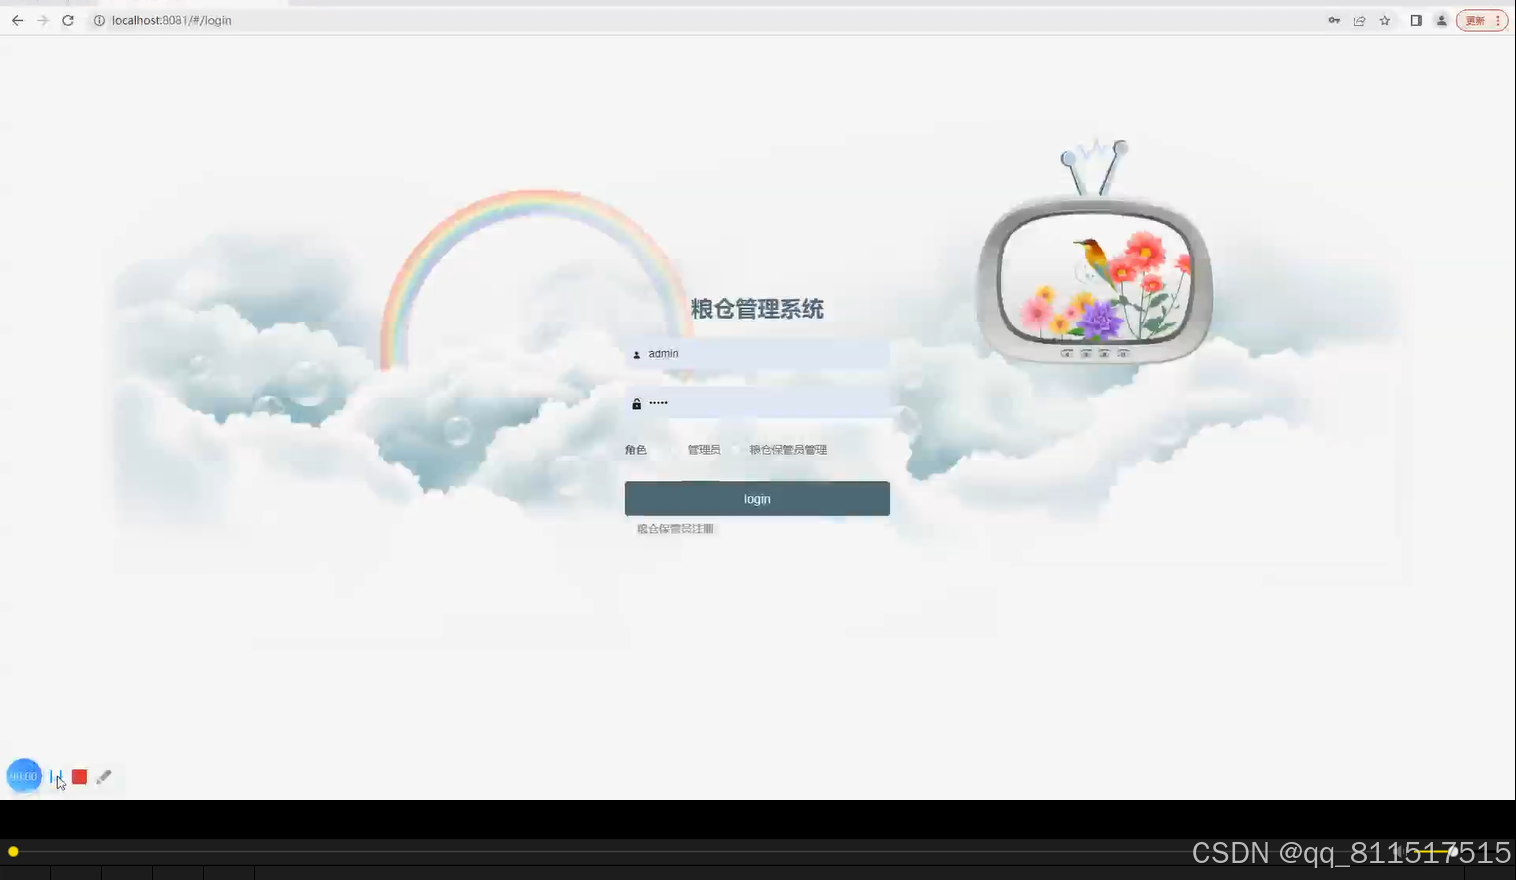Click the password input field

point(757,403)
